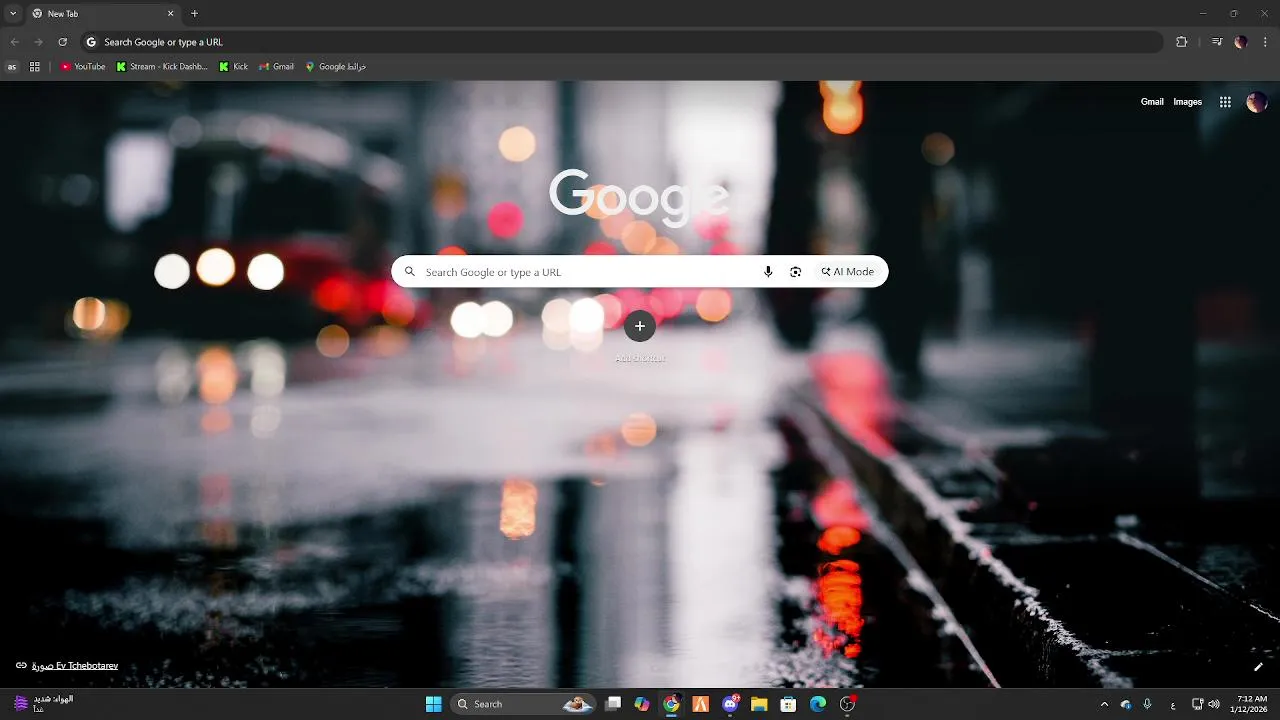Open a new tab with plus button

194,14
